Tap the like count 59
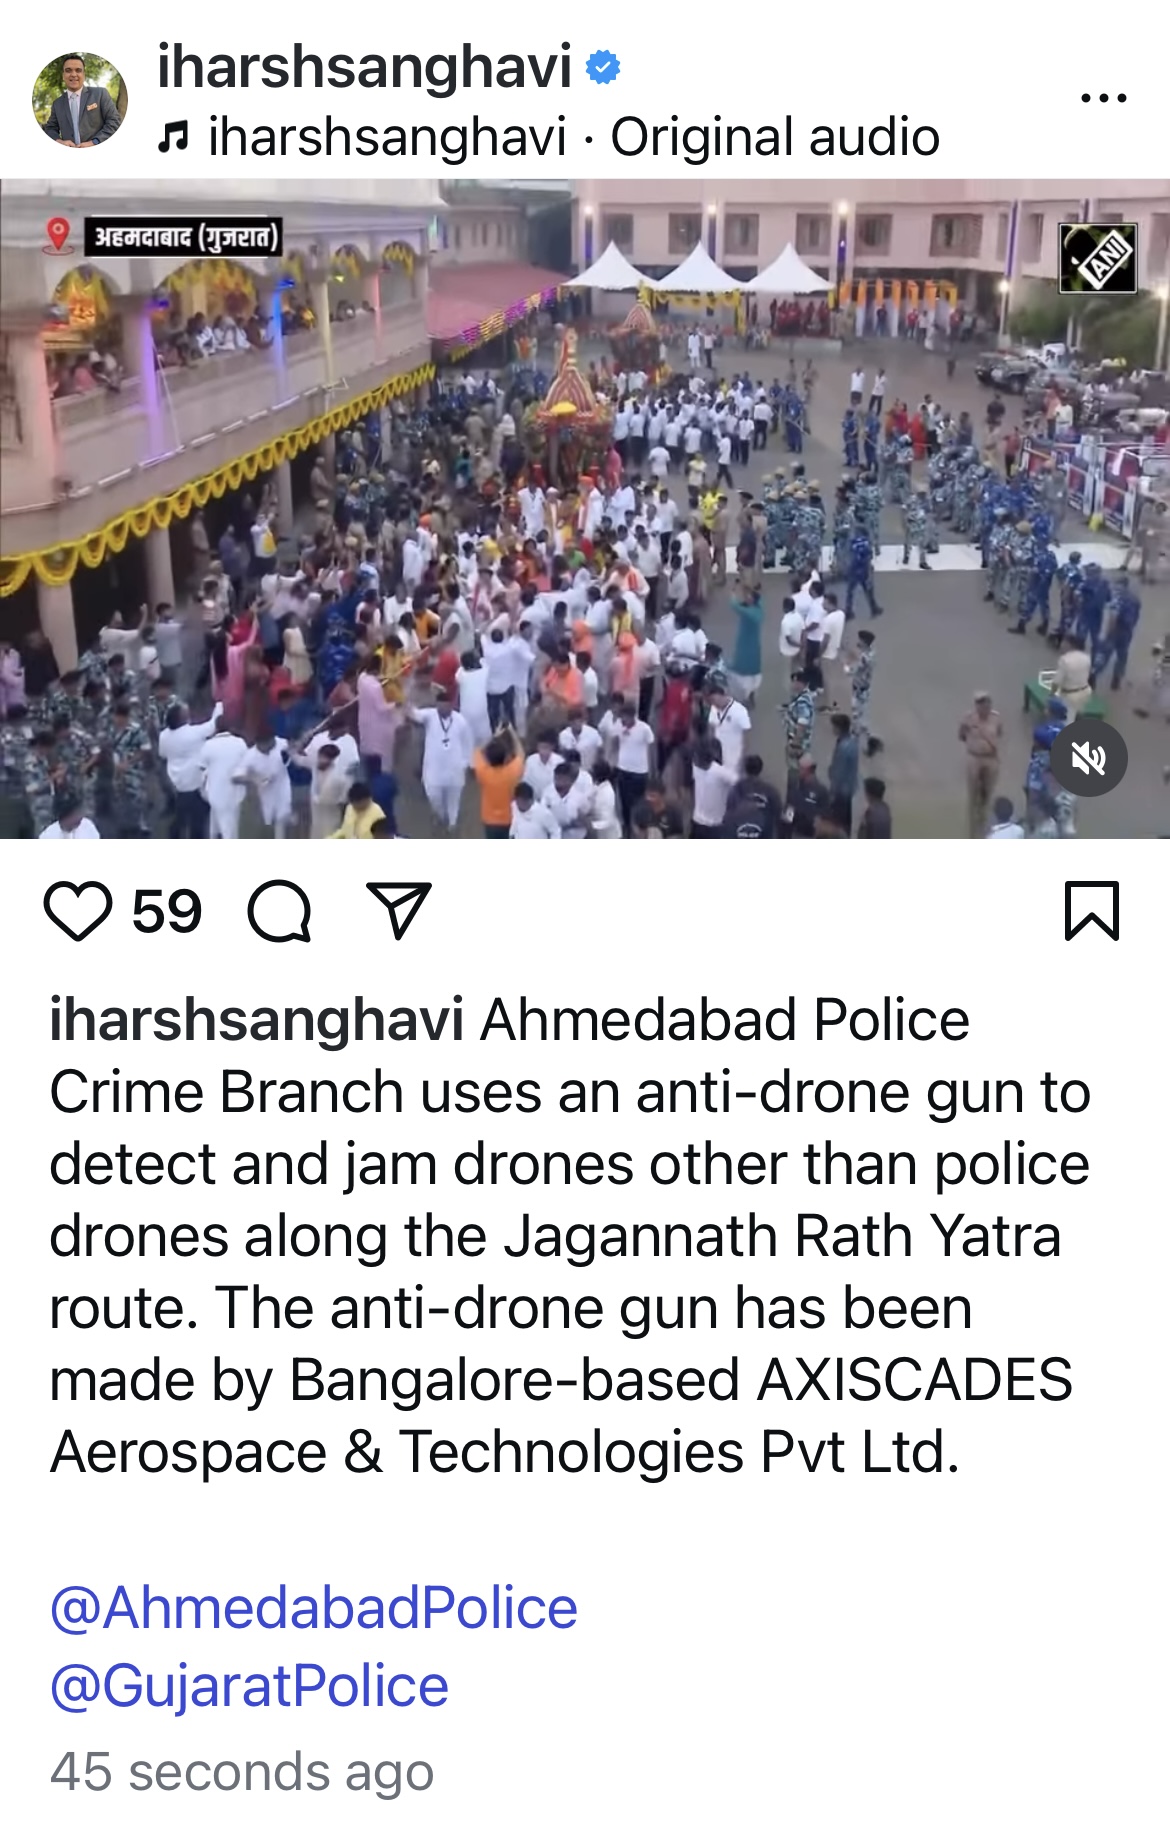Image resolution: width=1170 pixels, height=1825 pixels. tap(167, 911)
